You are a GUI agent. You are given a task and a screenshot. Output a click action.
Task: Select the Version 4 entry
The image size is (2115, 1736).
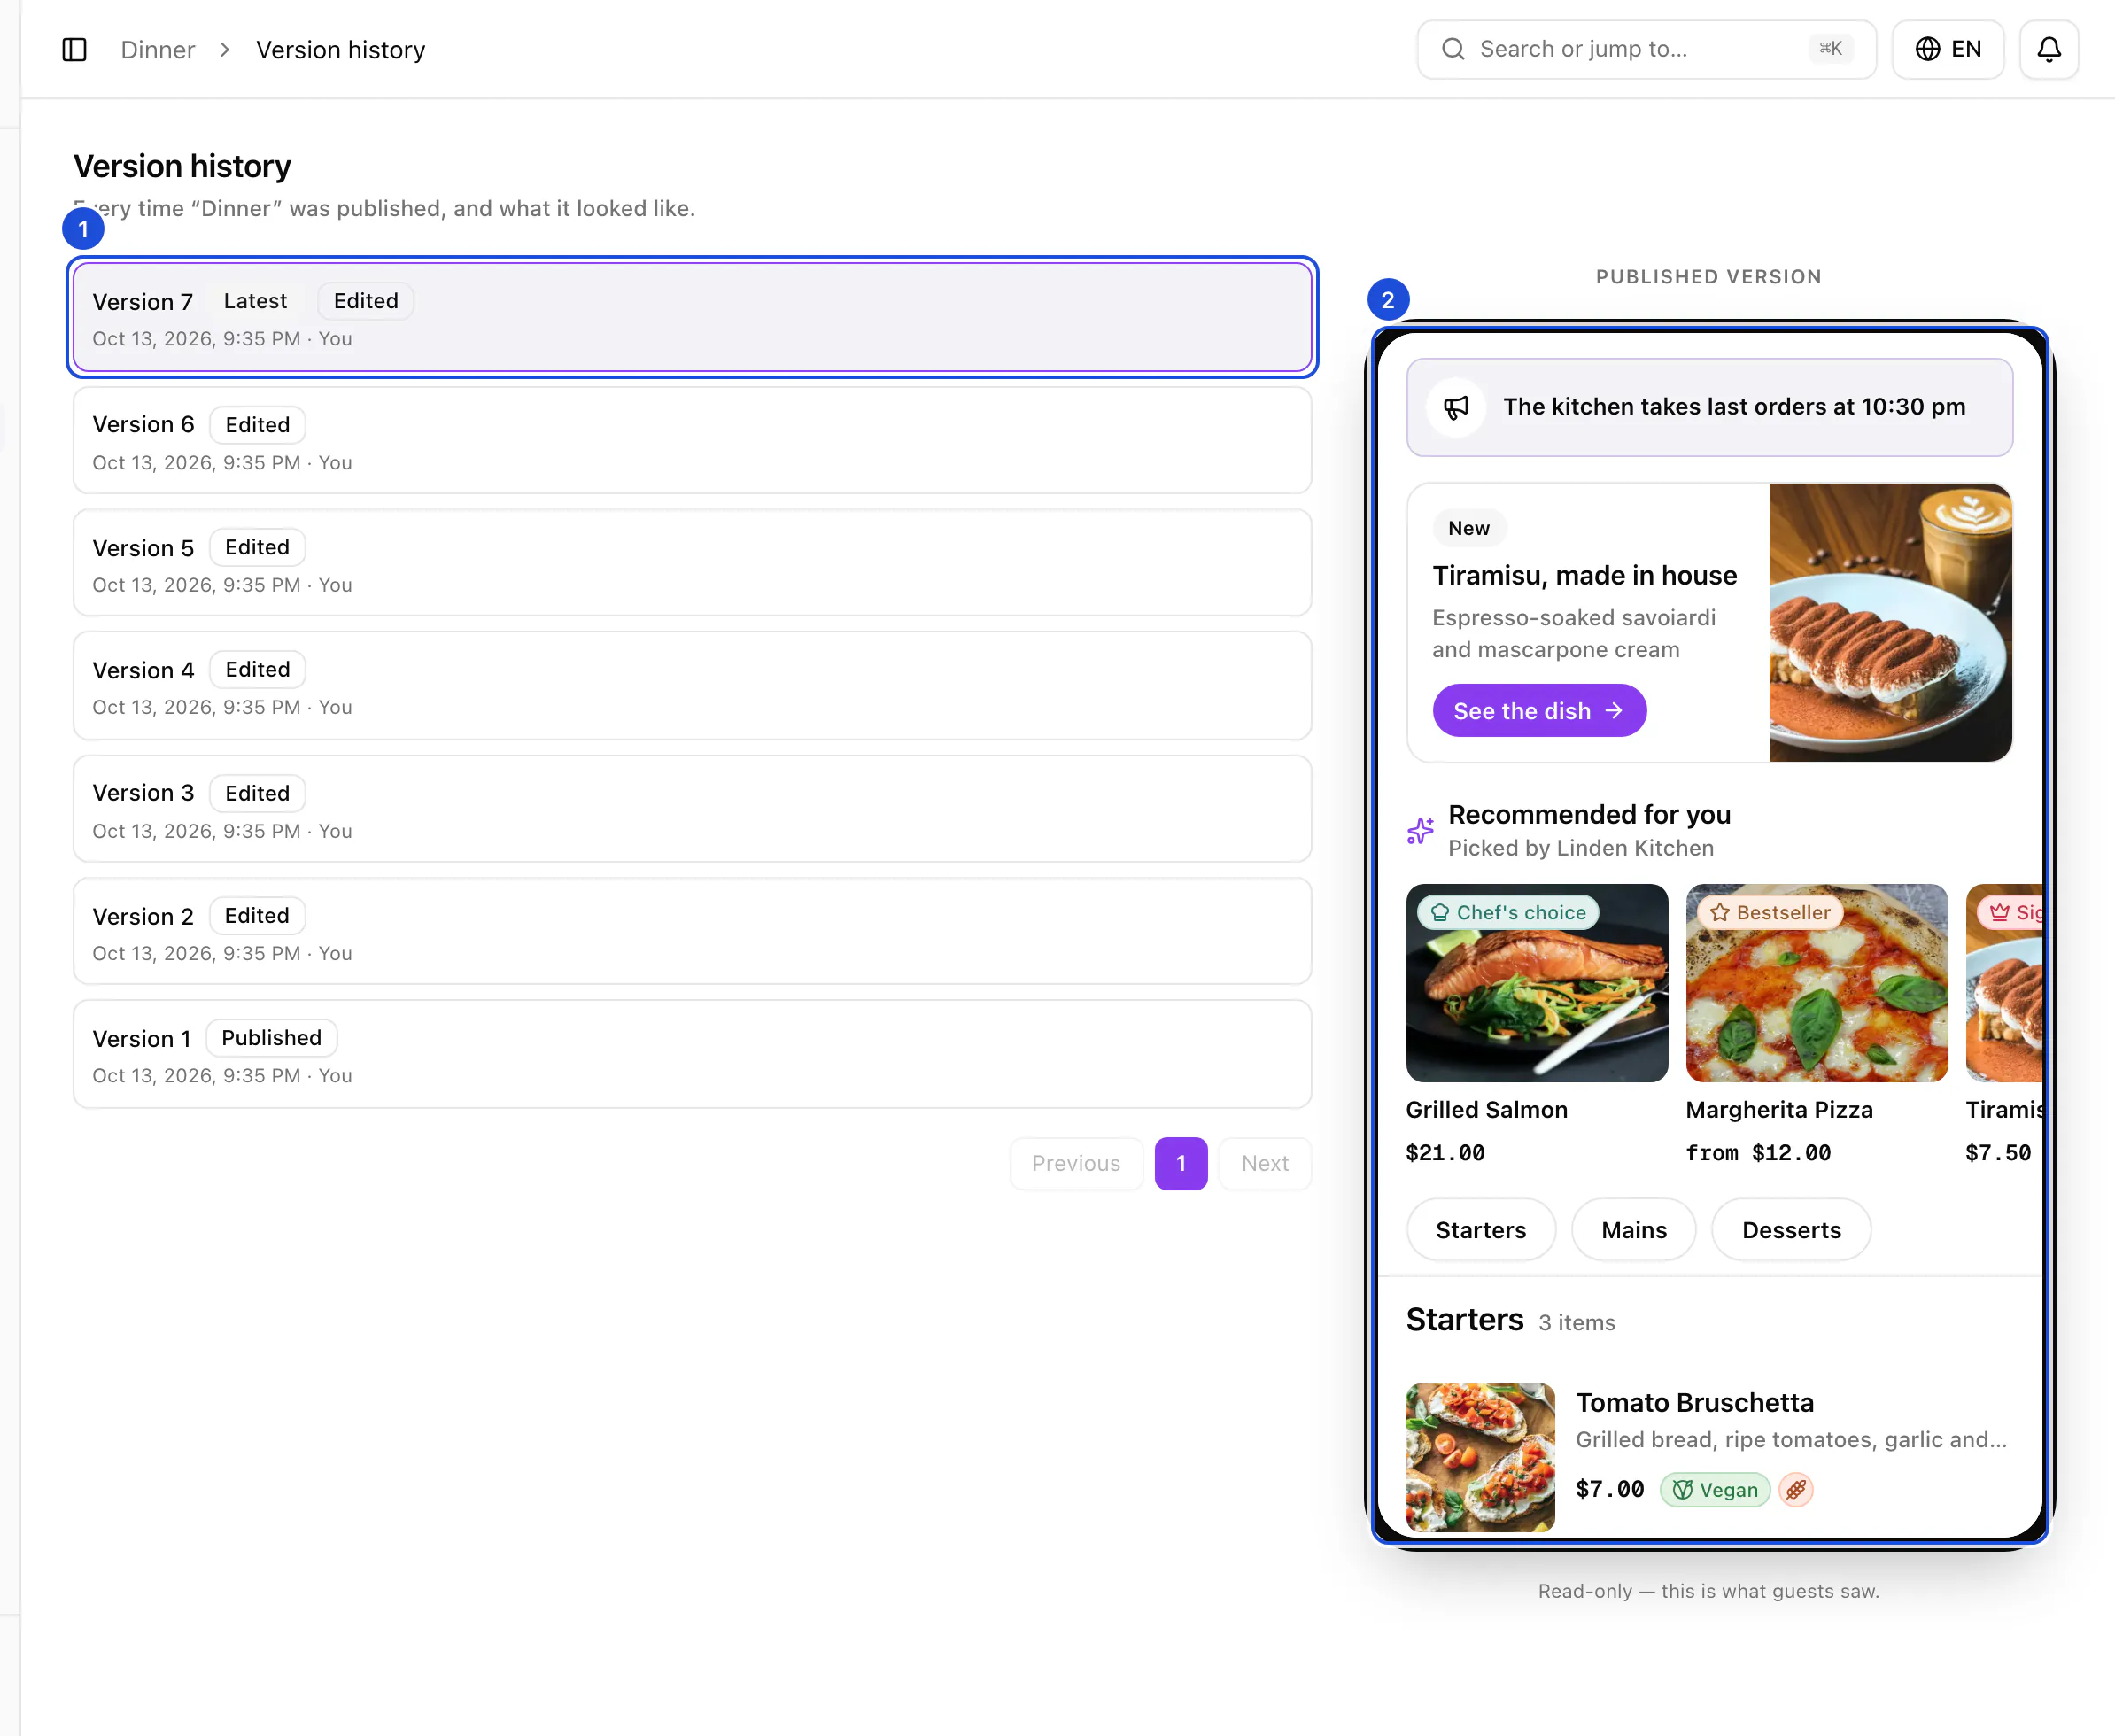click(x=692, y=686)
